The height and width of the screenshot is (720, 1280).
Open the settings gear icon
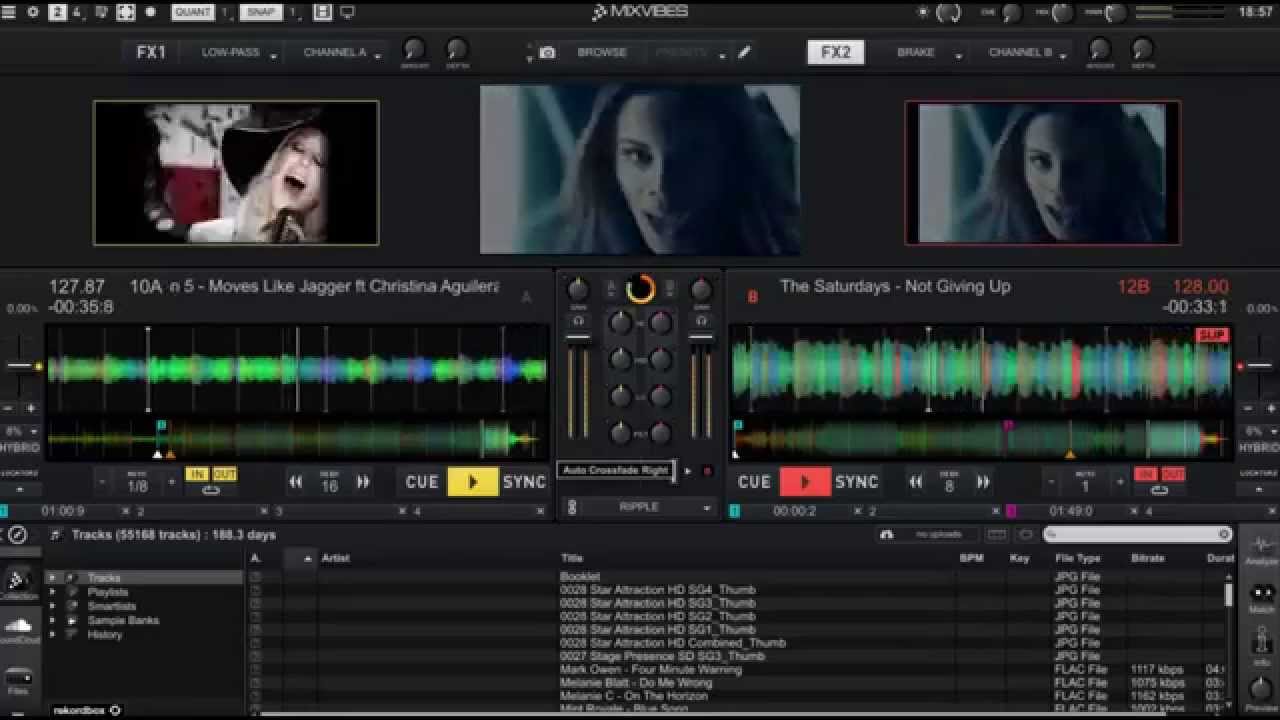click(32, 12)
